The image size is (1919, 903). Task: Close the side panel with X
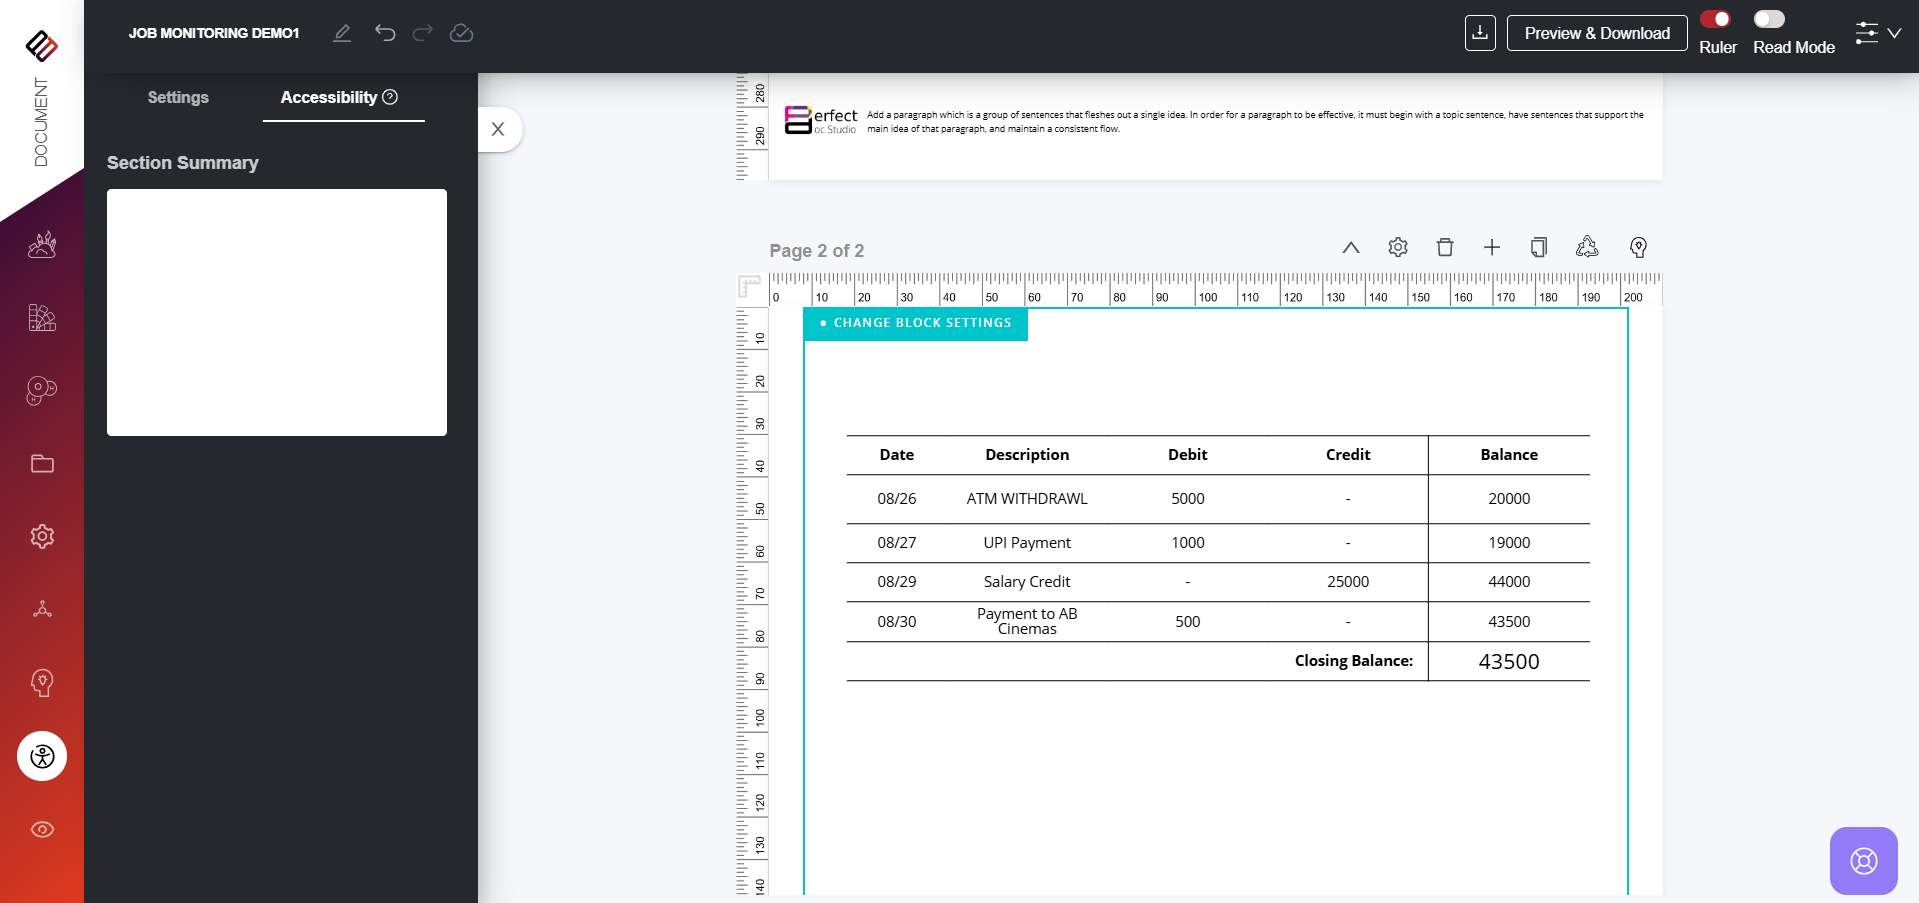coord(498,129)
